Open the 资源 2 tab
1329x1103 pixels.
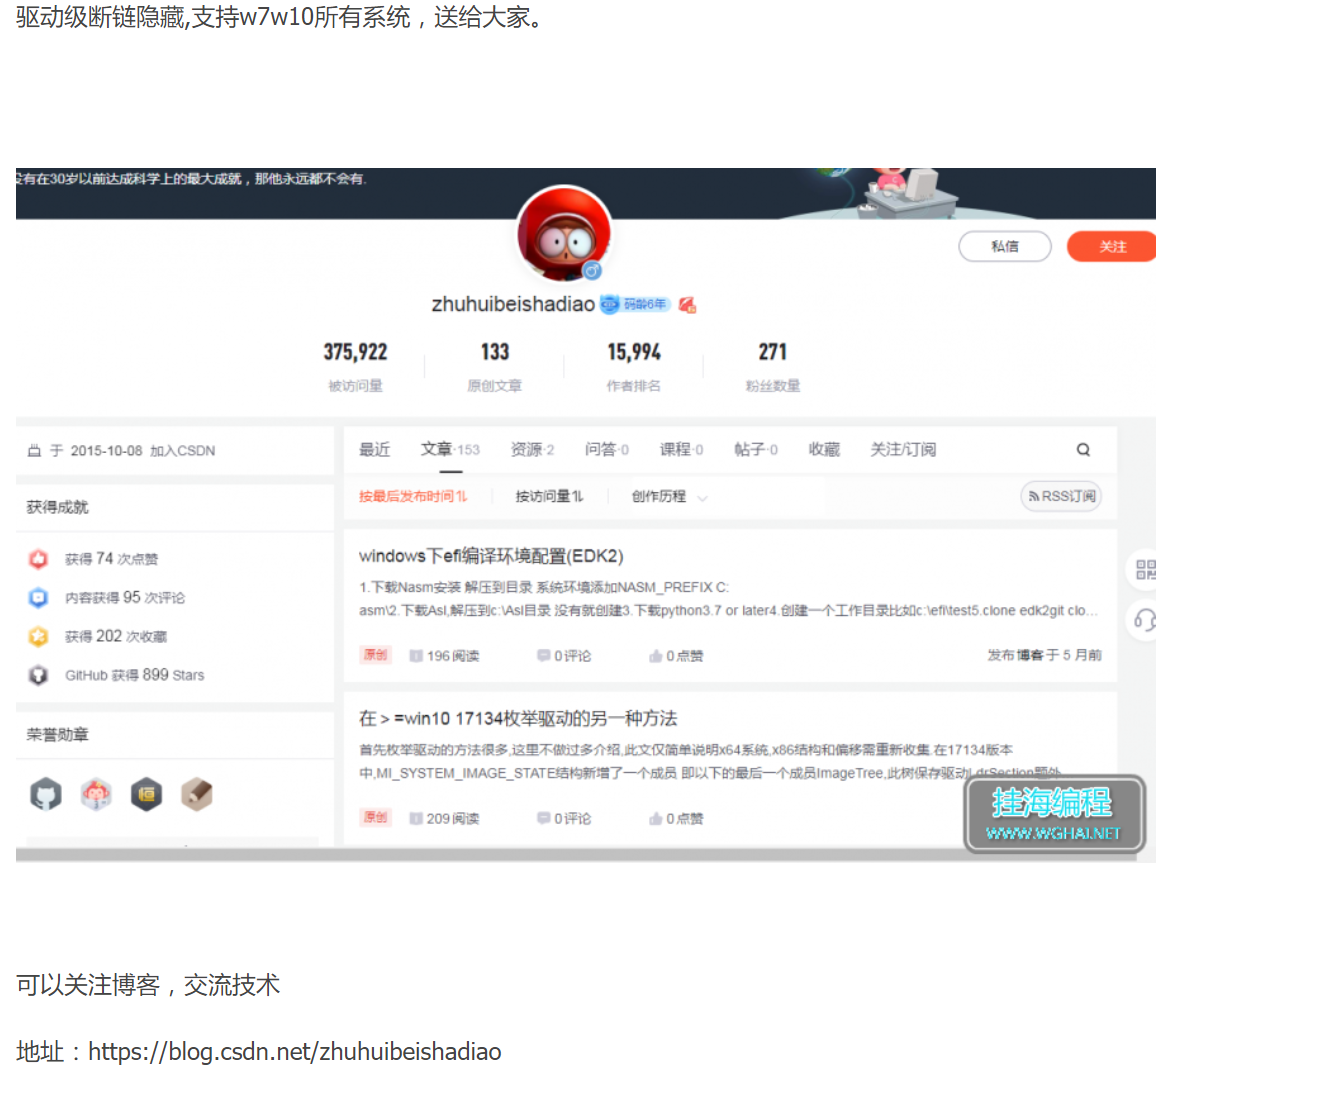tap(532, 450)
